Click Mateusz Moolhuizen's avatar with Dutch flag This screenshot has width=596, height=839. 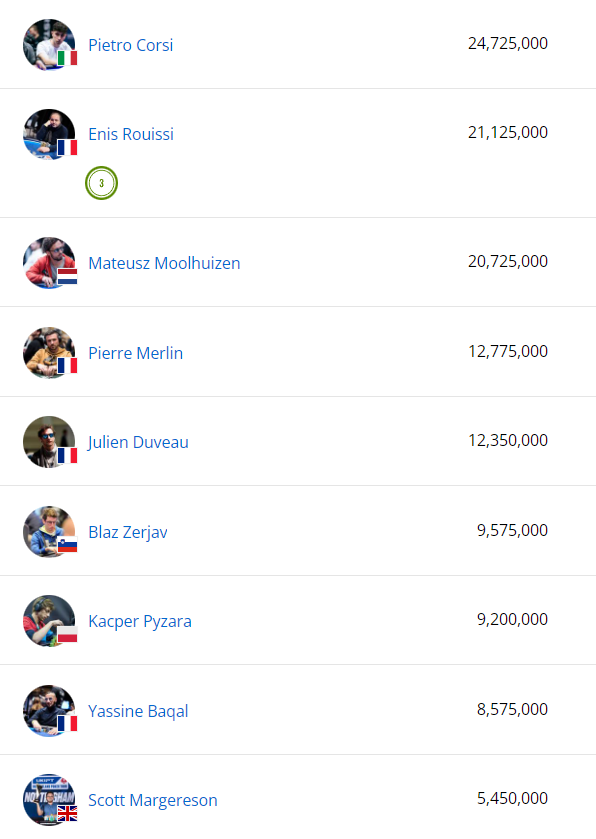click(x=49, y=263)
